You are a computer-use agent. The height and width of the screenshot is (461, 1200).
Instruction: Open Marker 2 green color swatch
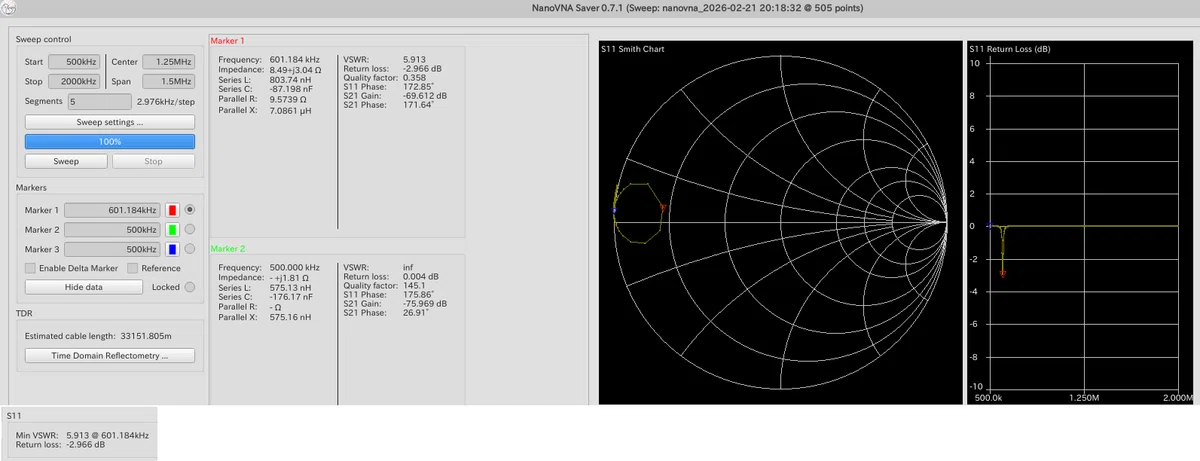(x=173, y=229)
